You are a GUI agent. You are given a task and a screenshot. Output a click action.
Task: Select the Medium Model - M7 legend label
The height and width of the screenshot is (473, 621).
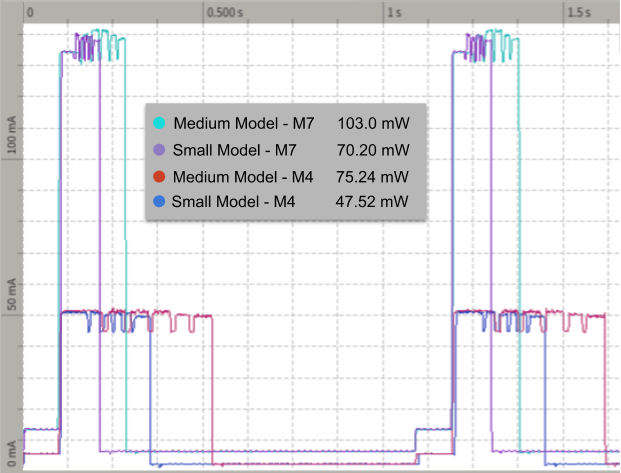(244, 124)
